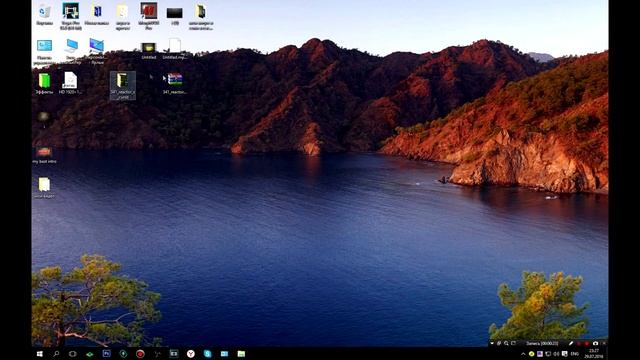Open the red circular taskbar app
Screen dimensions: 640x360
coord(140,354)
